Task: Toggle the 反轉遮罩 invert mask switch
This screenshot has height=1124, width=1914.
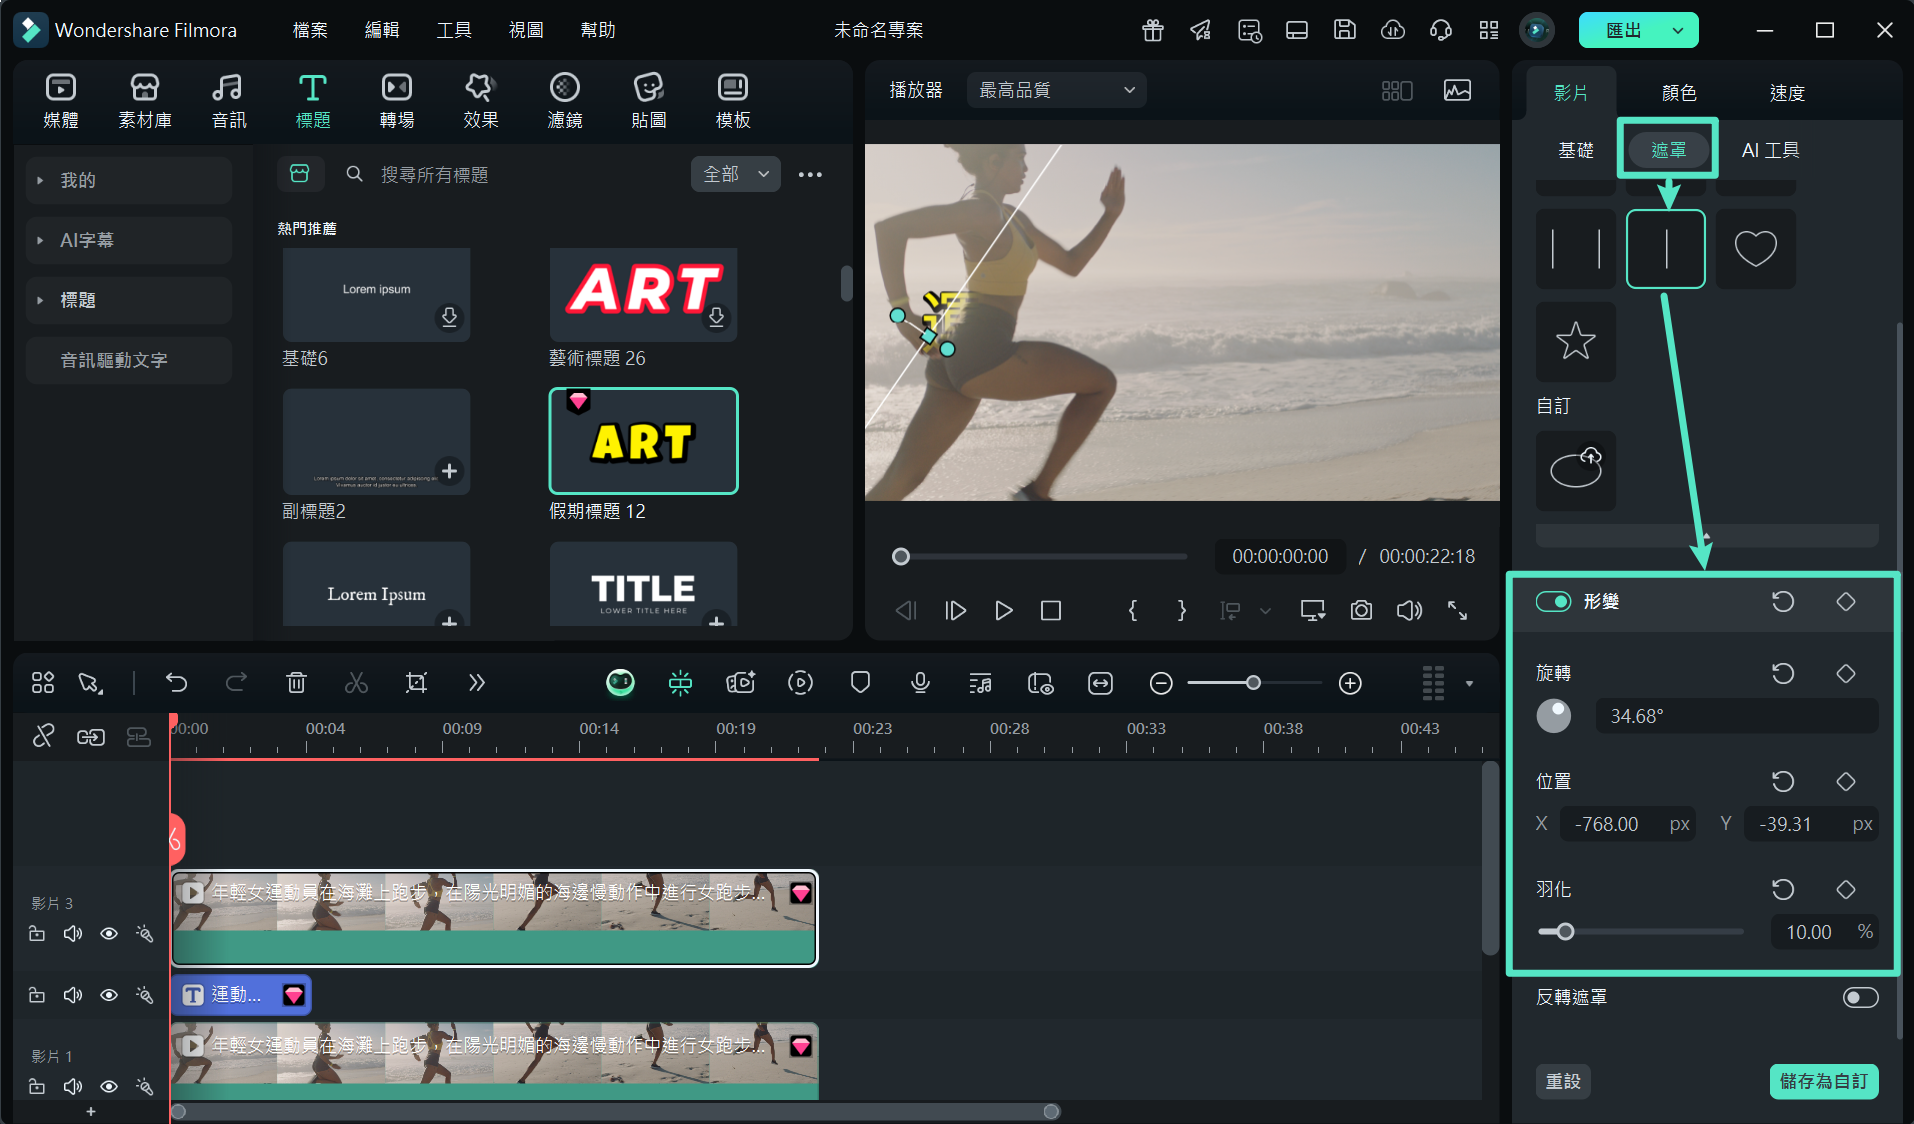Action: tap(1860, 997)
